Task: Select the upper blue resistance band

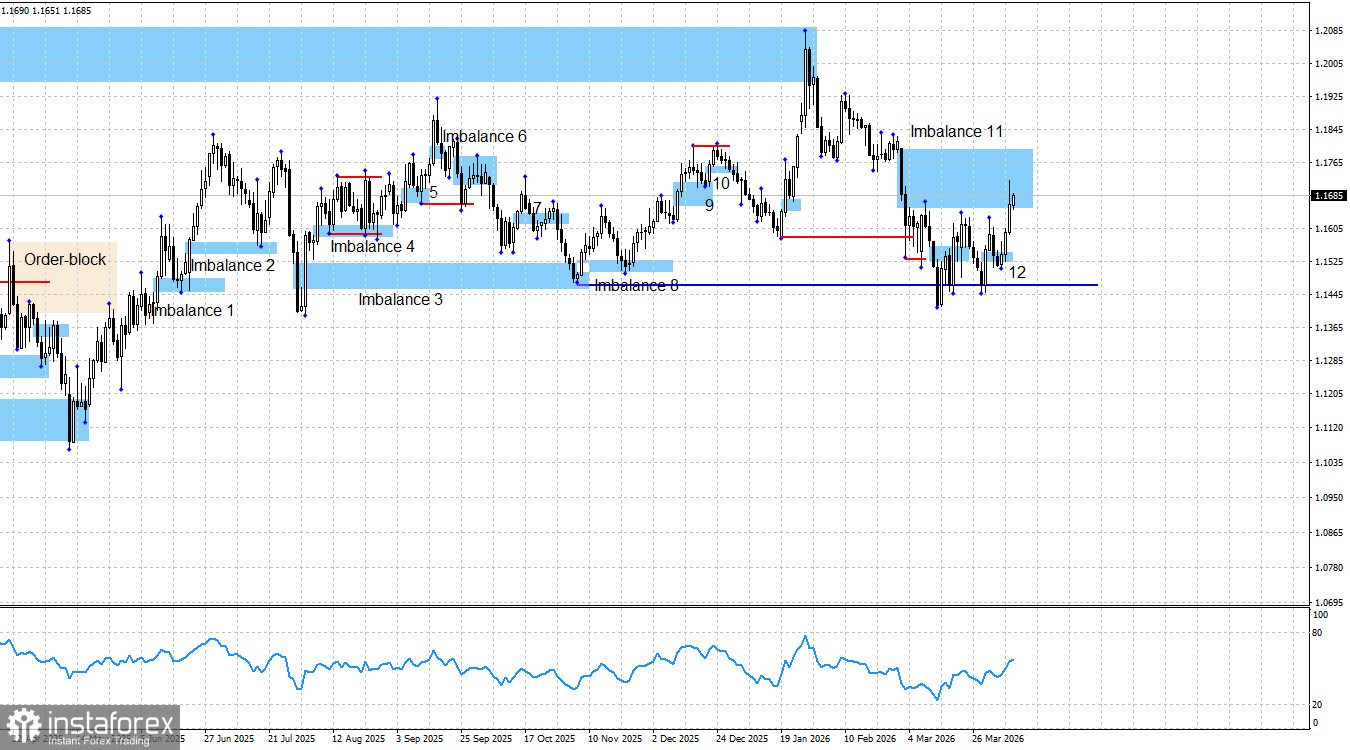Action: pyautogui.click(x=400, y=55)
